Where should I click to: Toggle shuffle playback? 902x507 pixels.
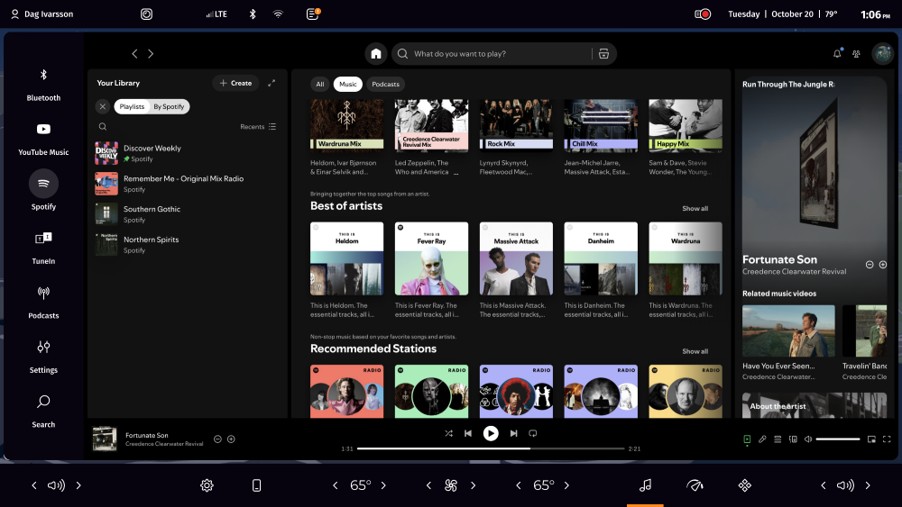[x=448, y=433]
